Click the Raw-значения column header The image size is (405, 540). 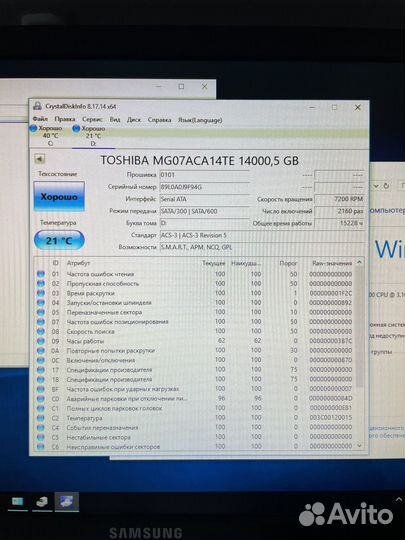click(x=332, y=263)
